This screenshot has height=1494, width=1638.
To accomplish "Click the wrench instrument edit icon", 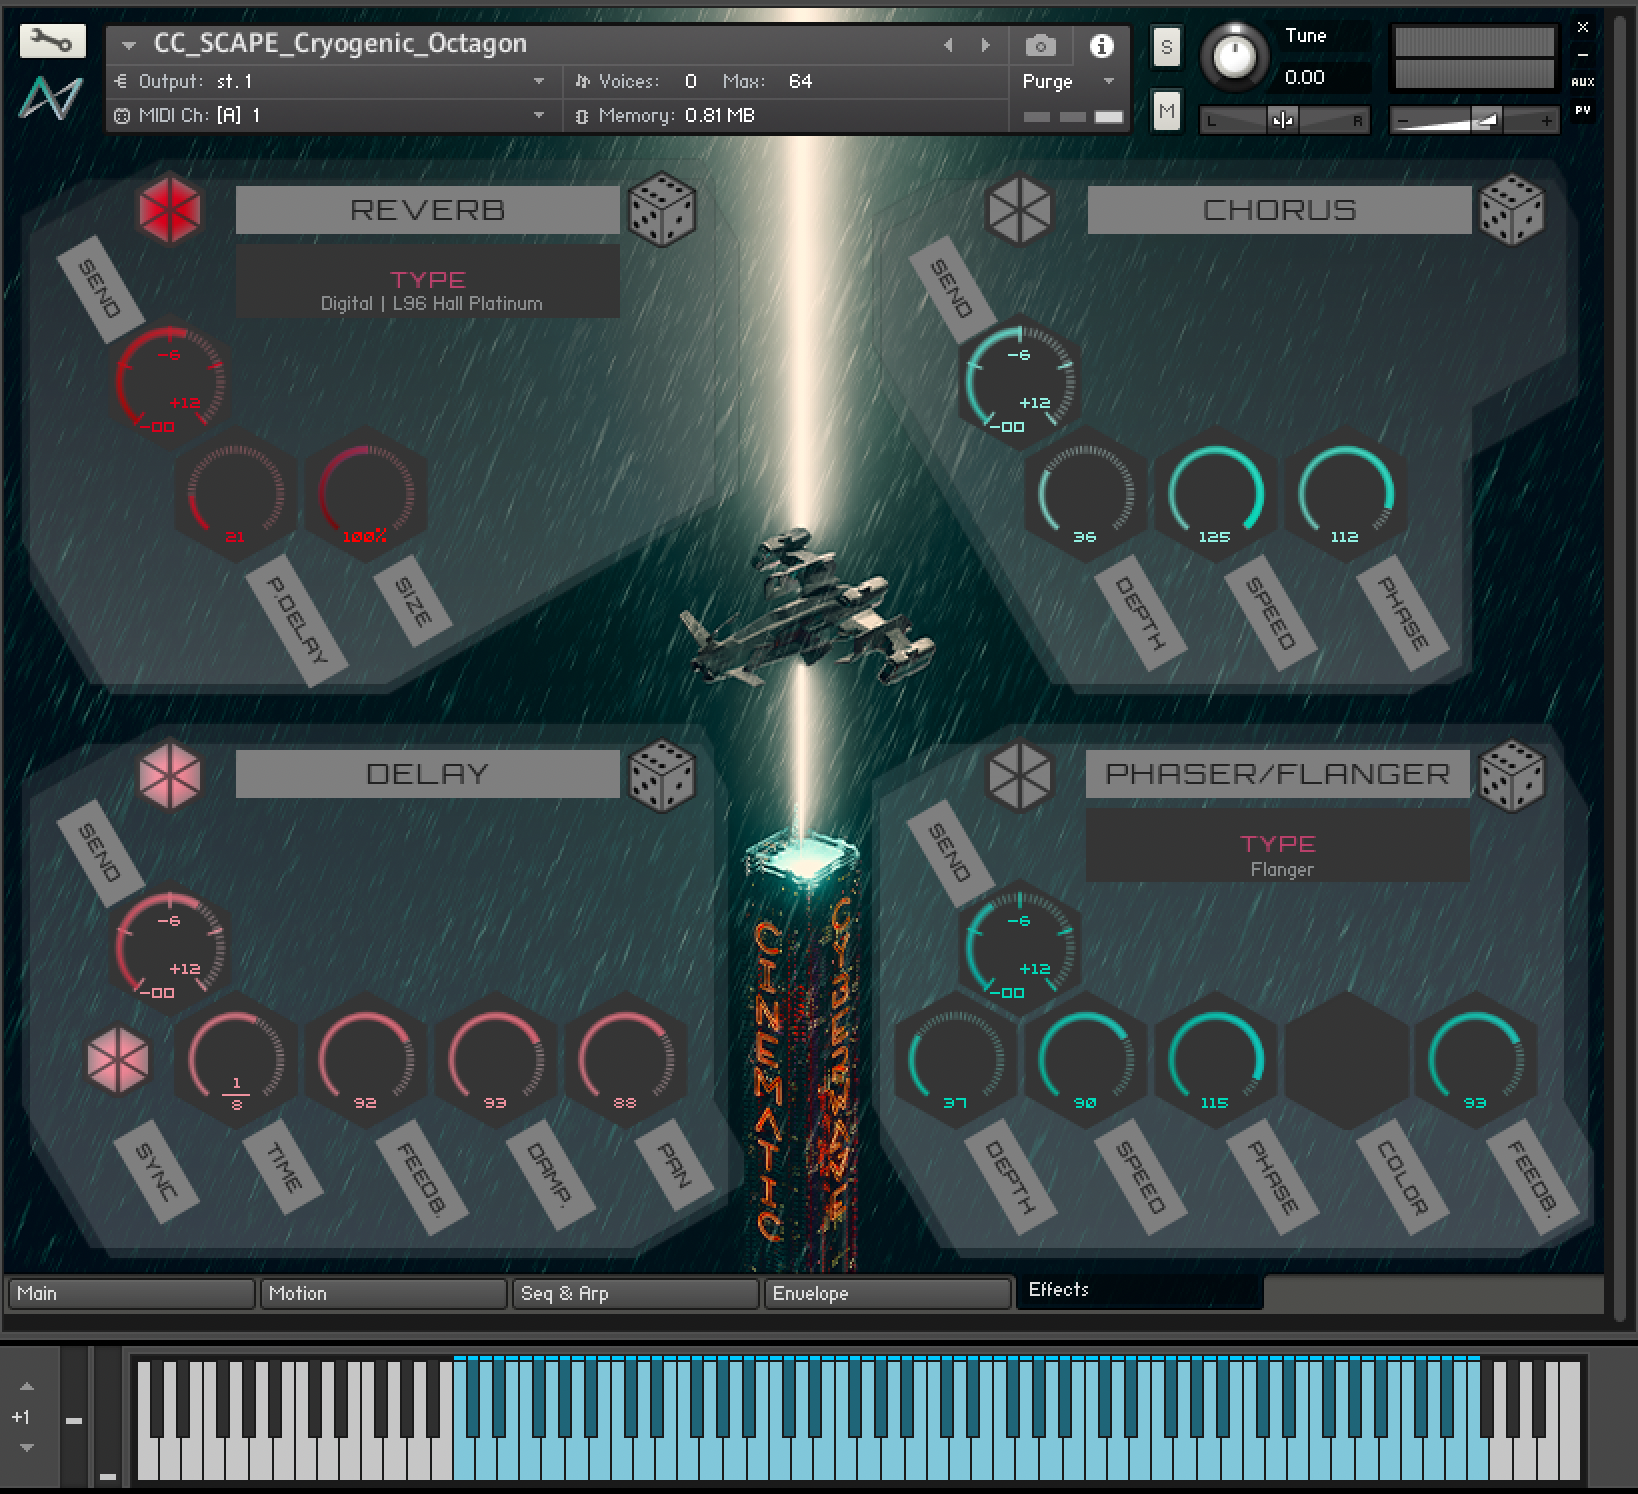I will point(52,41).
